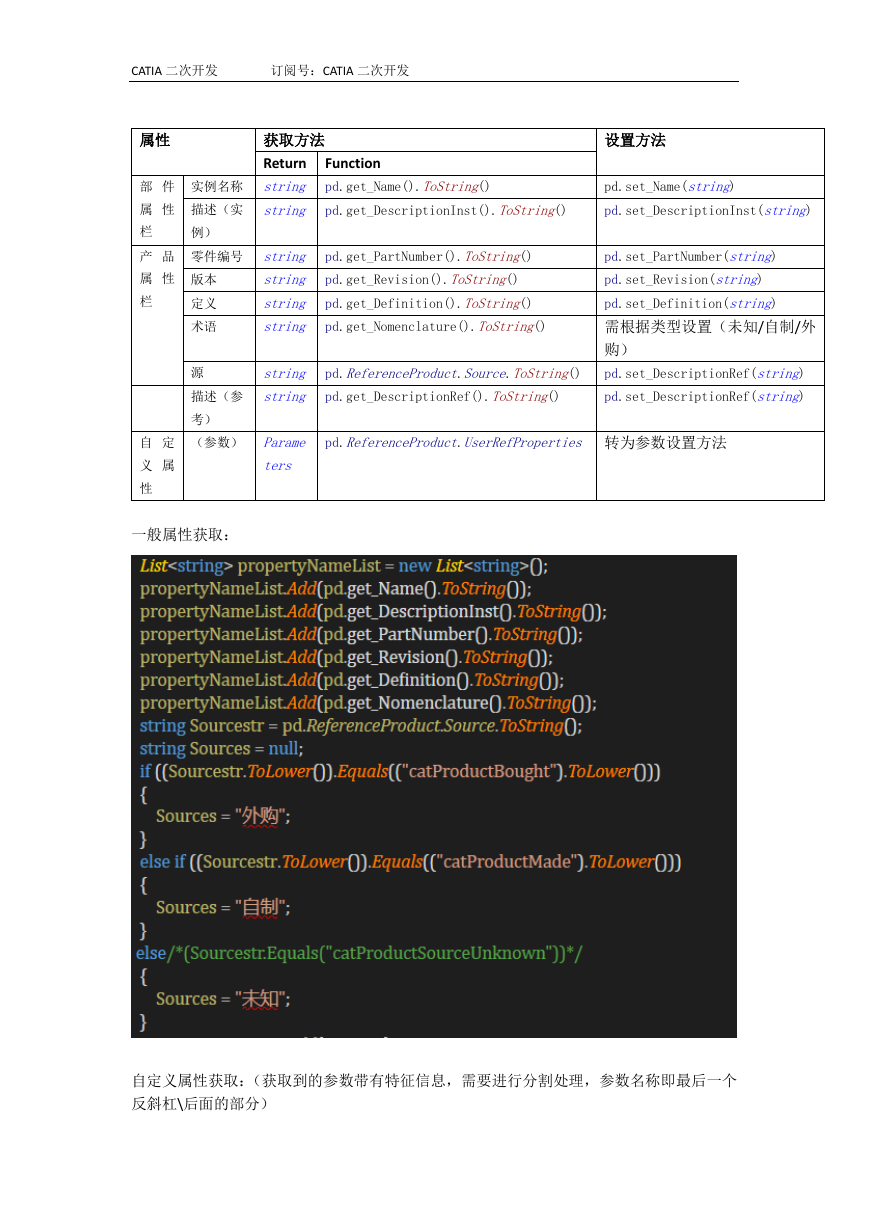This screenshot has width=869, height=1228.
Task: Click code line 'List<string> propertyNameList'
Action: point(344,566)
